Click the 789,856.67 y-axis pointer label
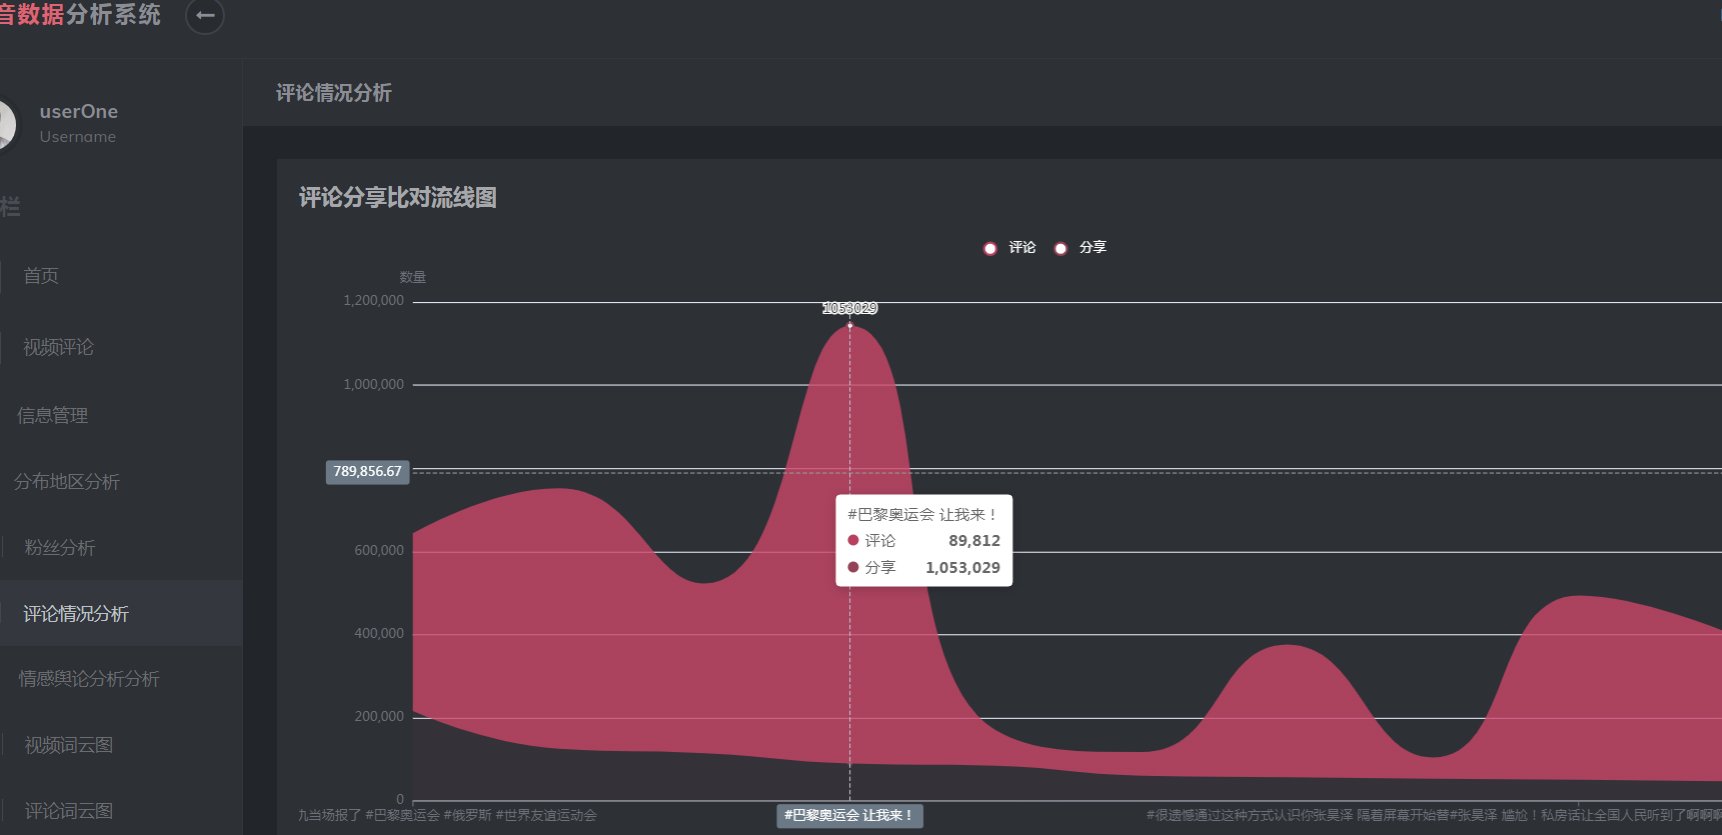The width and height of the screenshot is (1722, 835). coord(368,472)
